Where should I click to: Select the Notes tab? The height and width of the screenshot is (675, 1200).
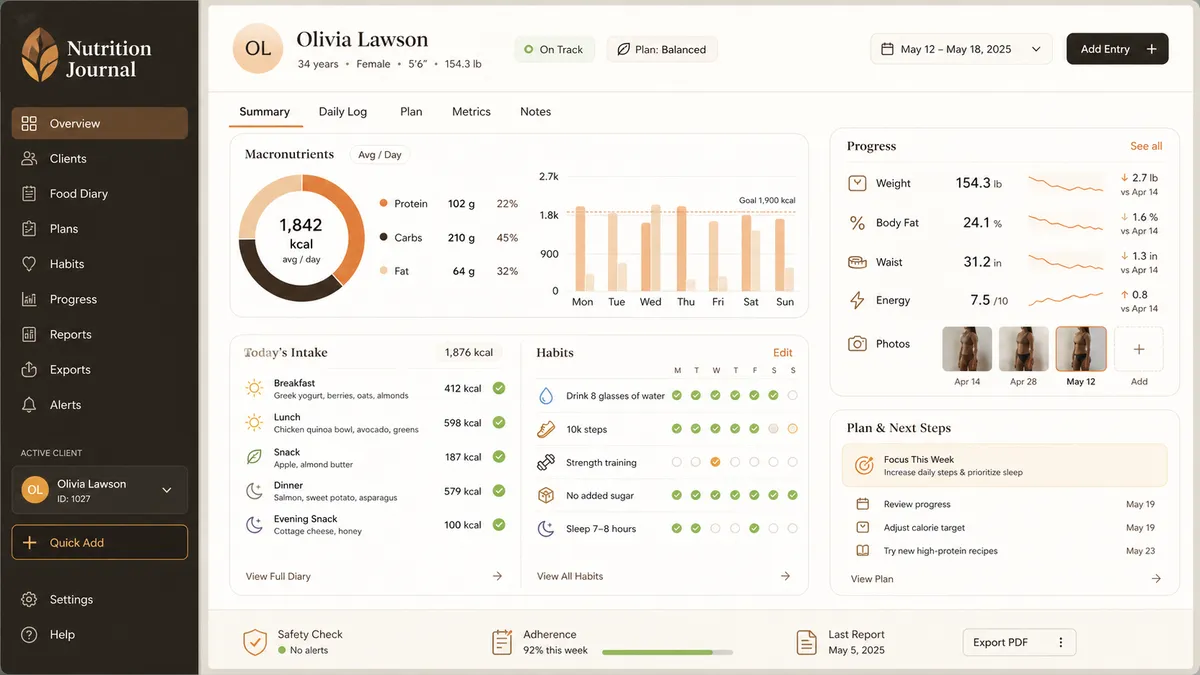click(x=536, y=112)
